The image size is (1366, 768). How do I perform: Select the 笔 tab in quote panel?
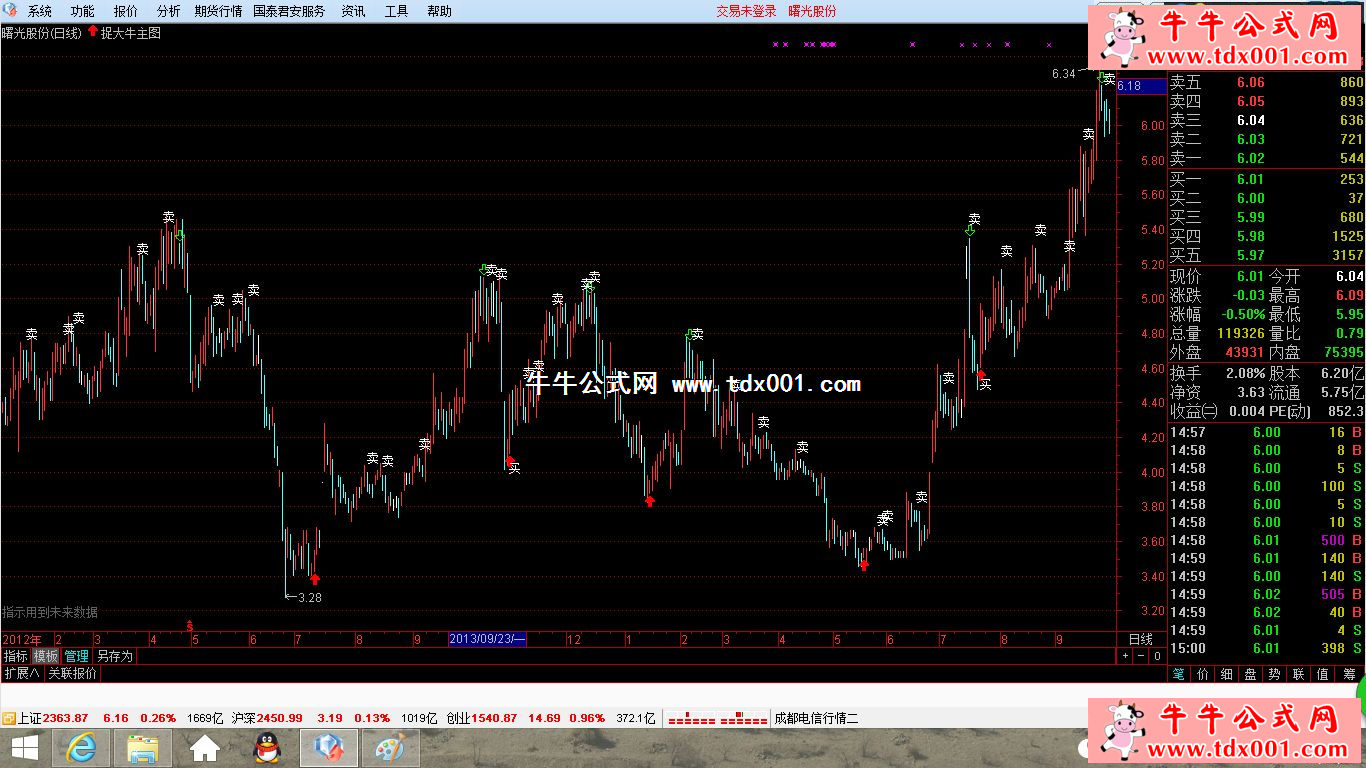1179,674
